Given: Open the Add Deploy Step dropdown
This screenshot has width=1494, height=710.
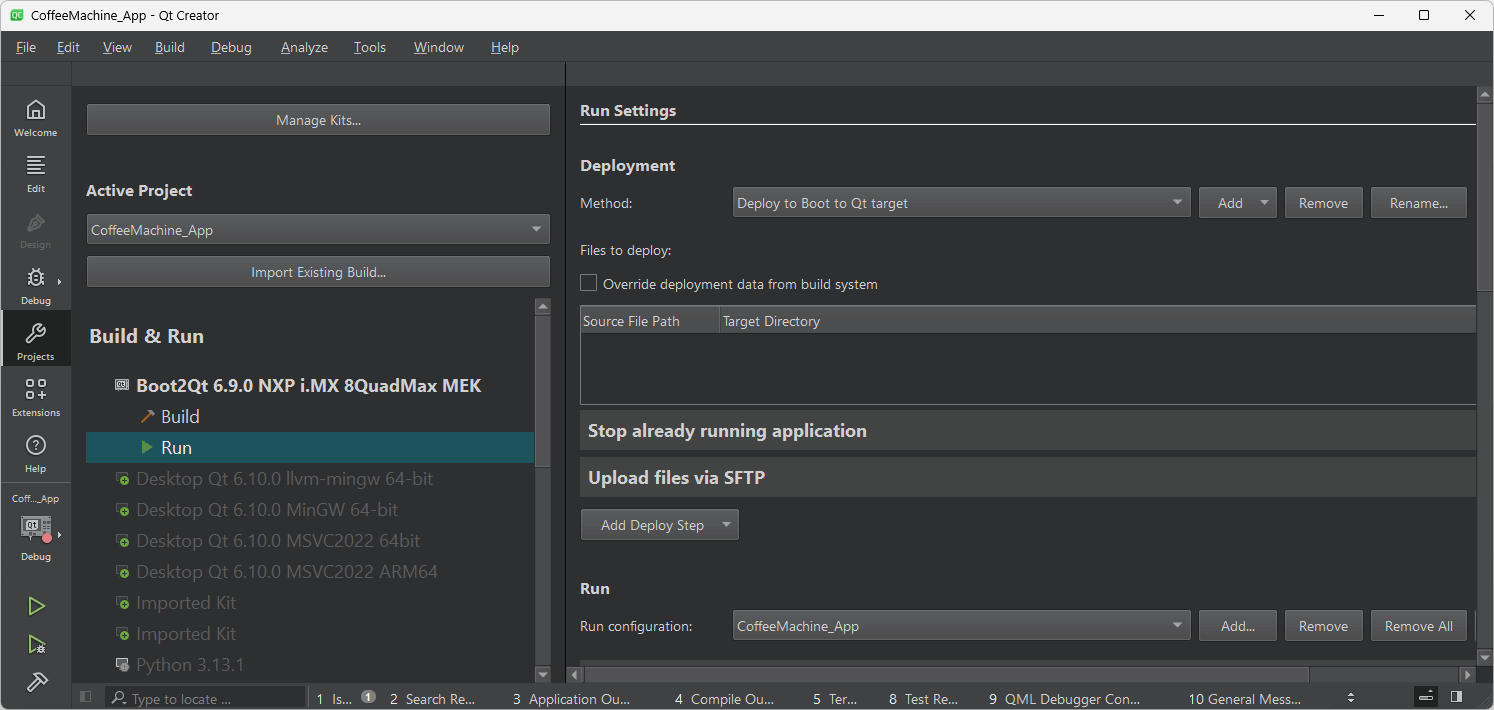Looking at the screenshot, I should point(659,525).
